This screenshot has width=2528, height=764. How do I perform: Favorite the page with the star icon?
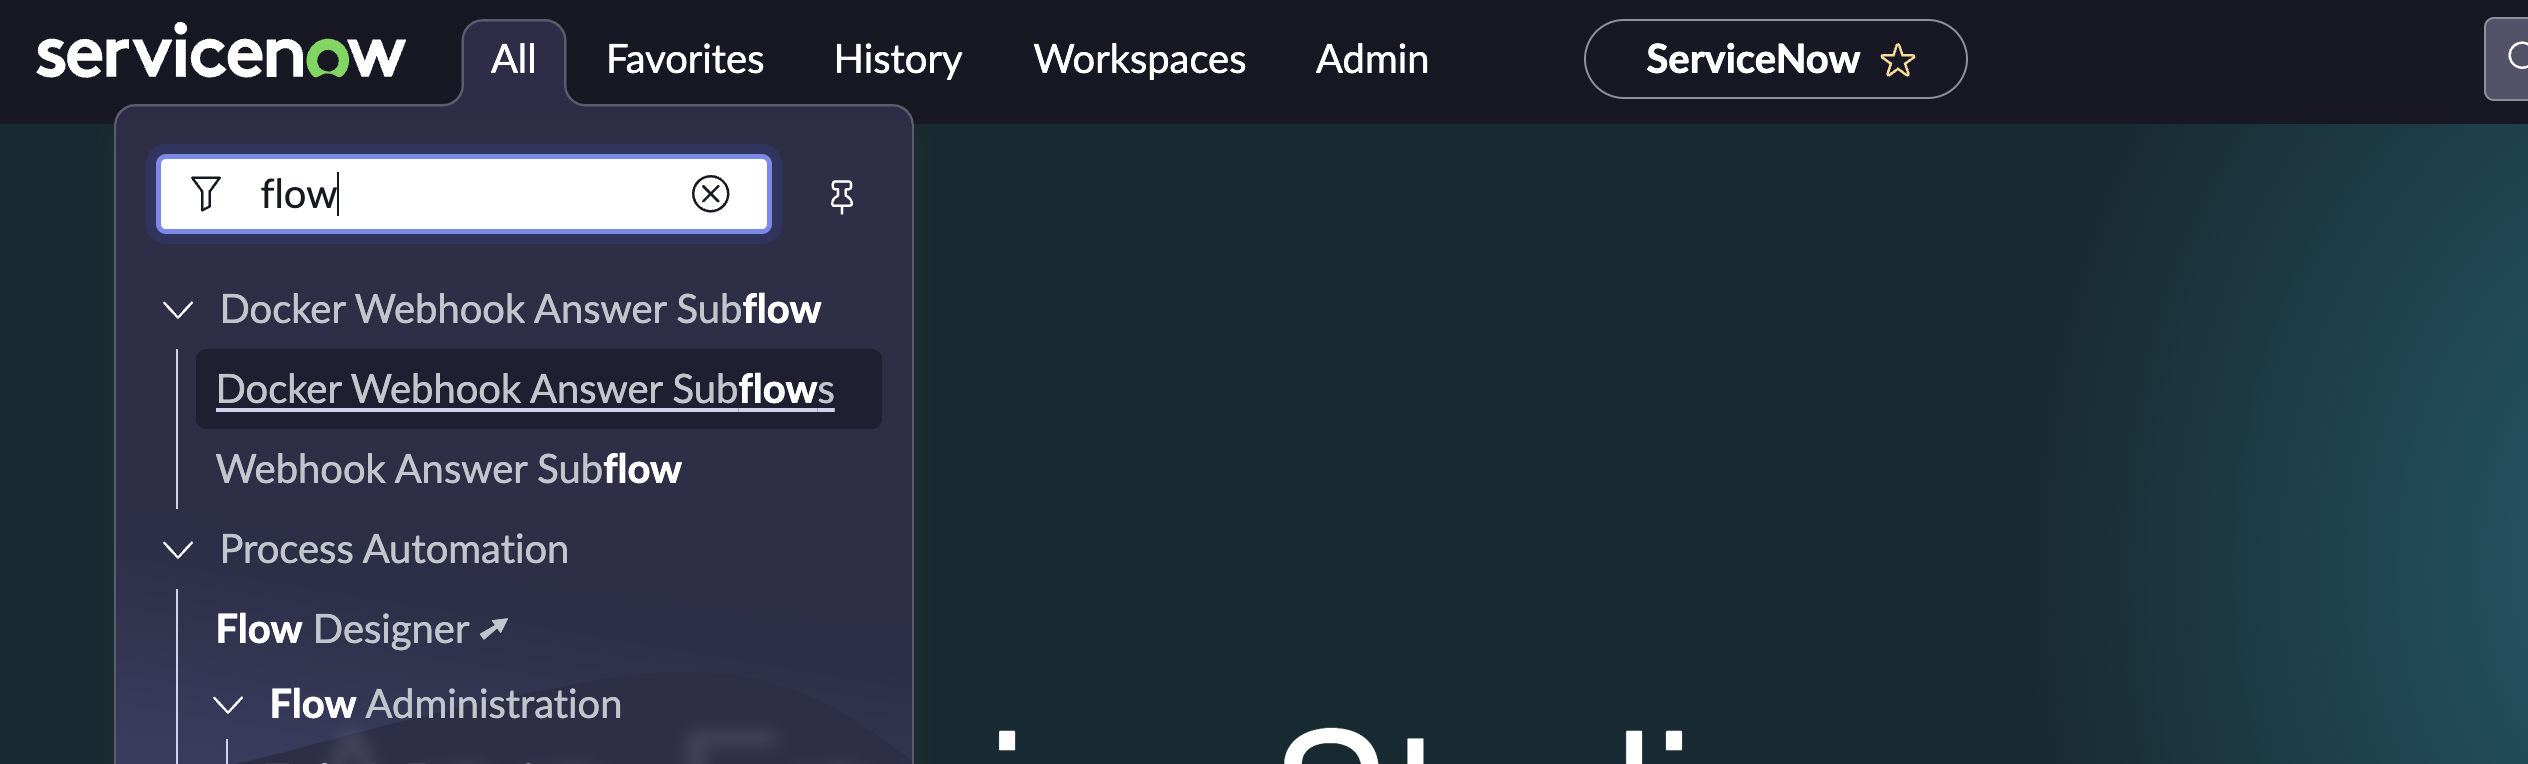[x=1897, y=61]
